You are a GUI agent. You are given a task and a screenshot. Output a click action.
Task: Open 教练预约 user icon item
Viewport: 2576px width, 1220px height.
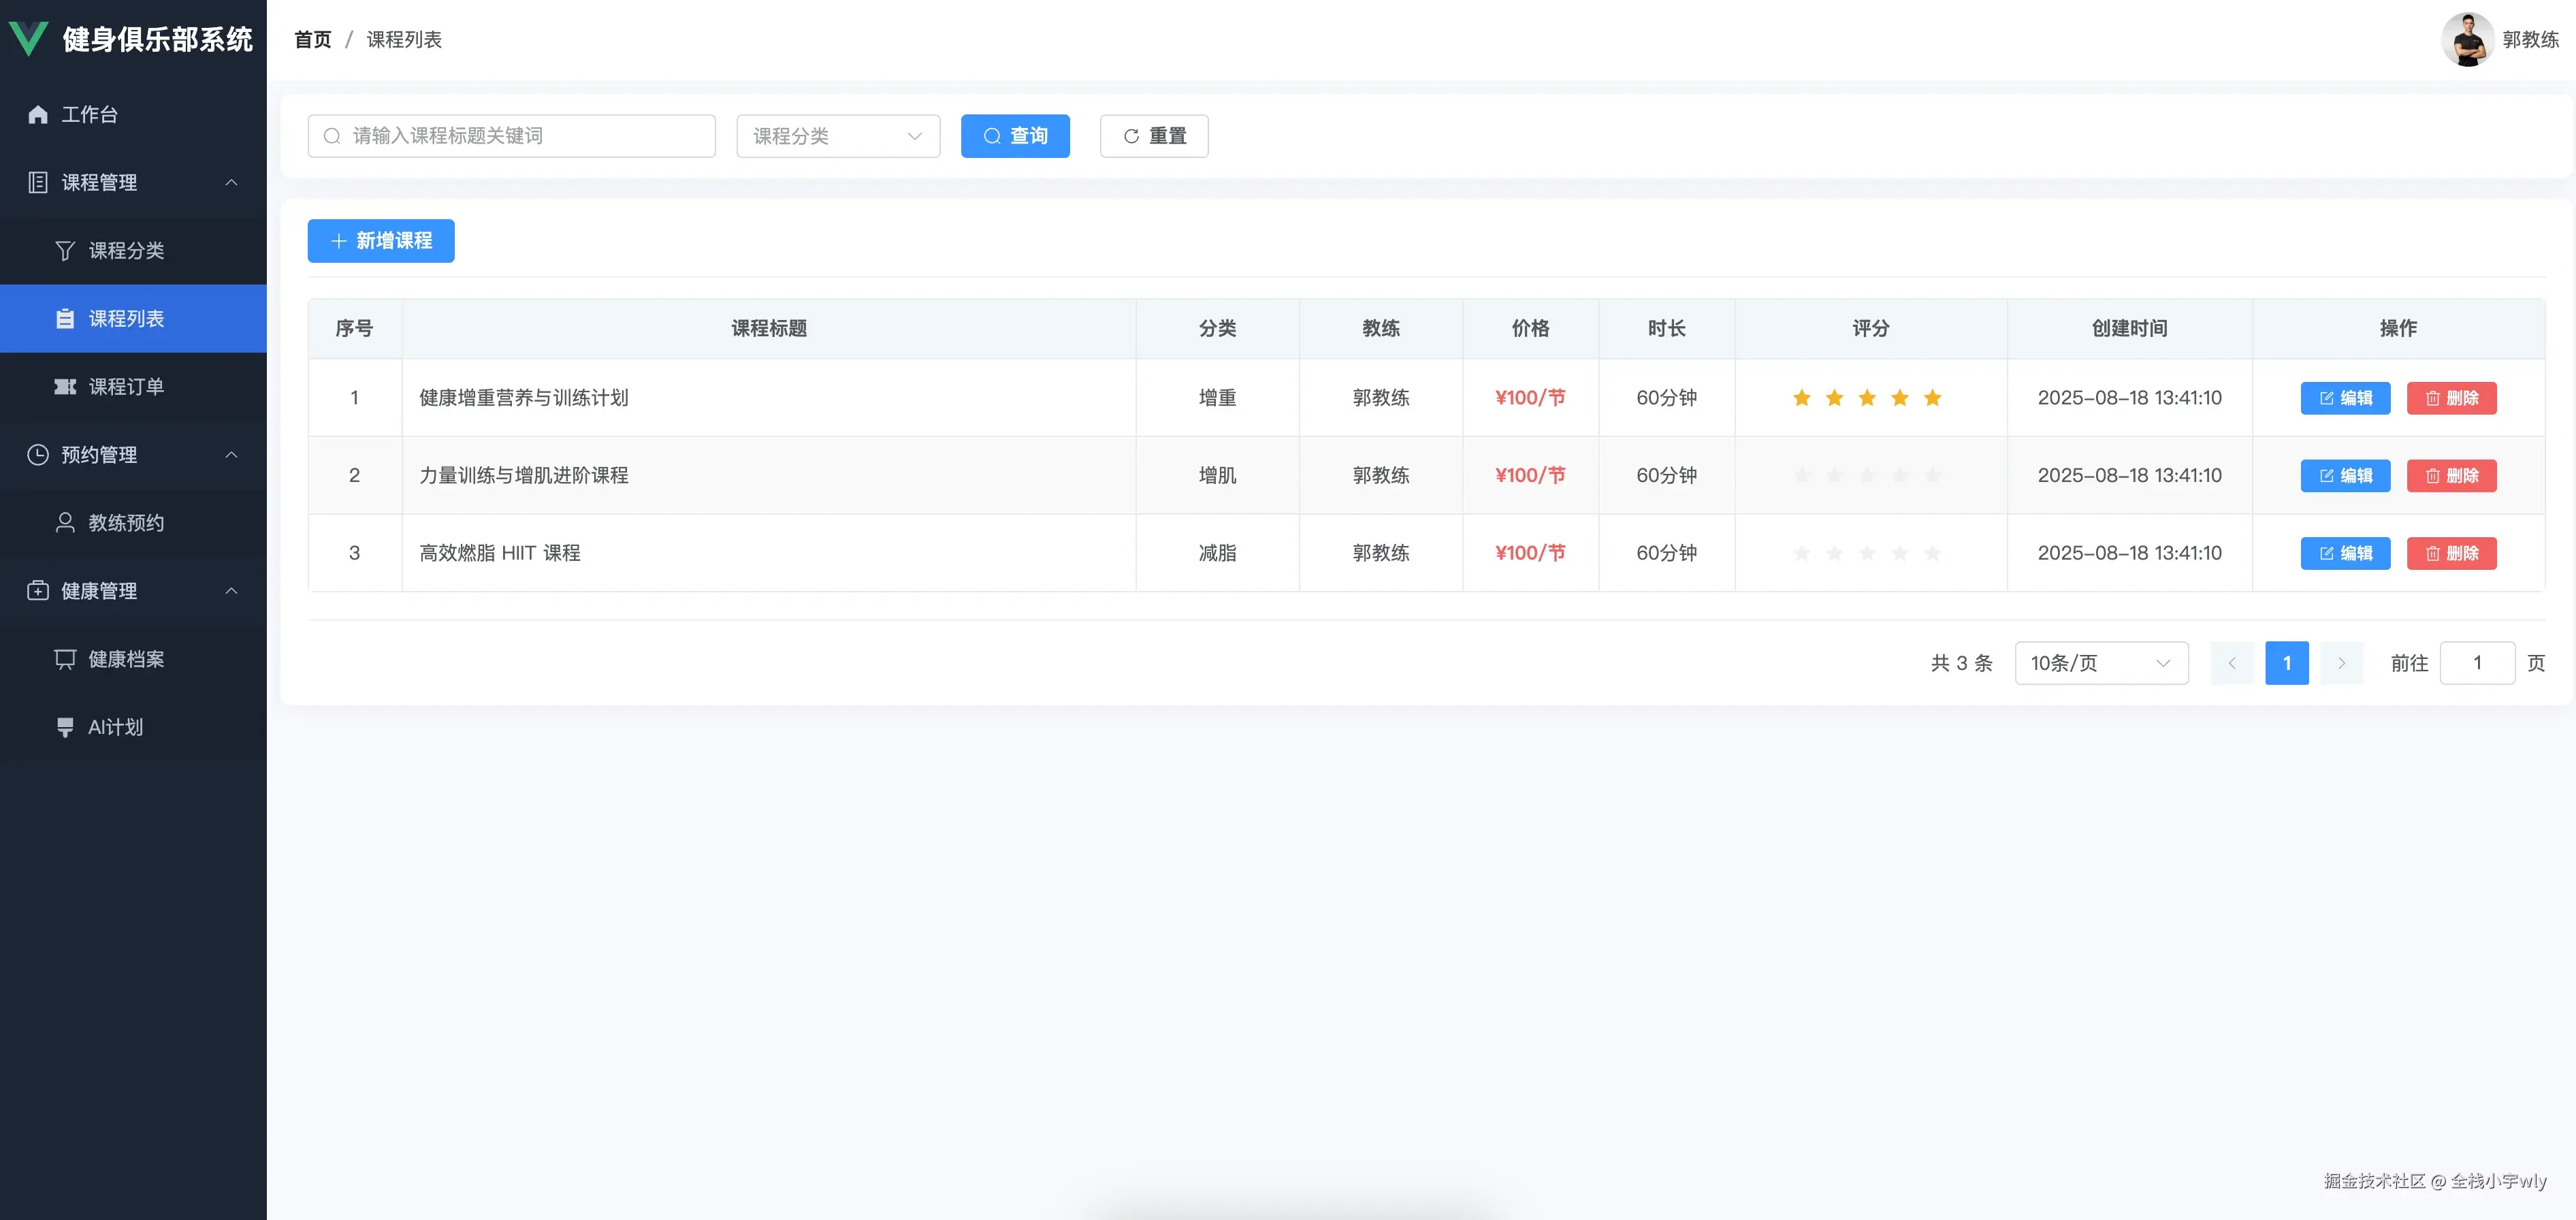tap(65, 522)
